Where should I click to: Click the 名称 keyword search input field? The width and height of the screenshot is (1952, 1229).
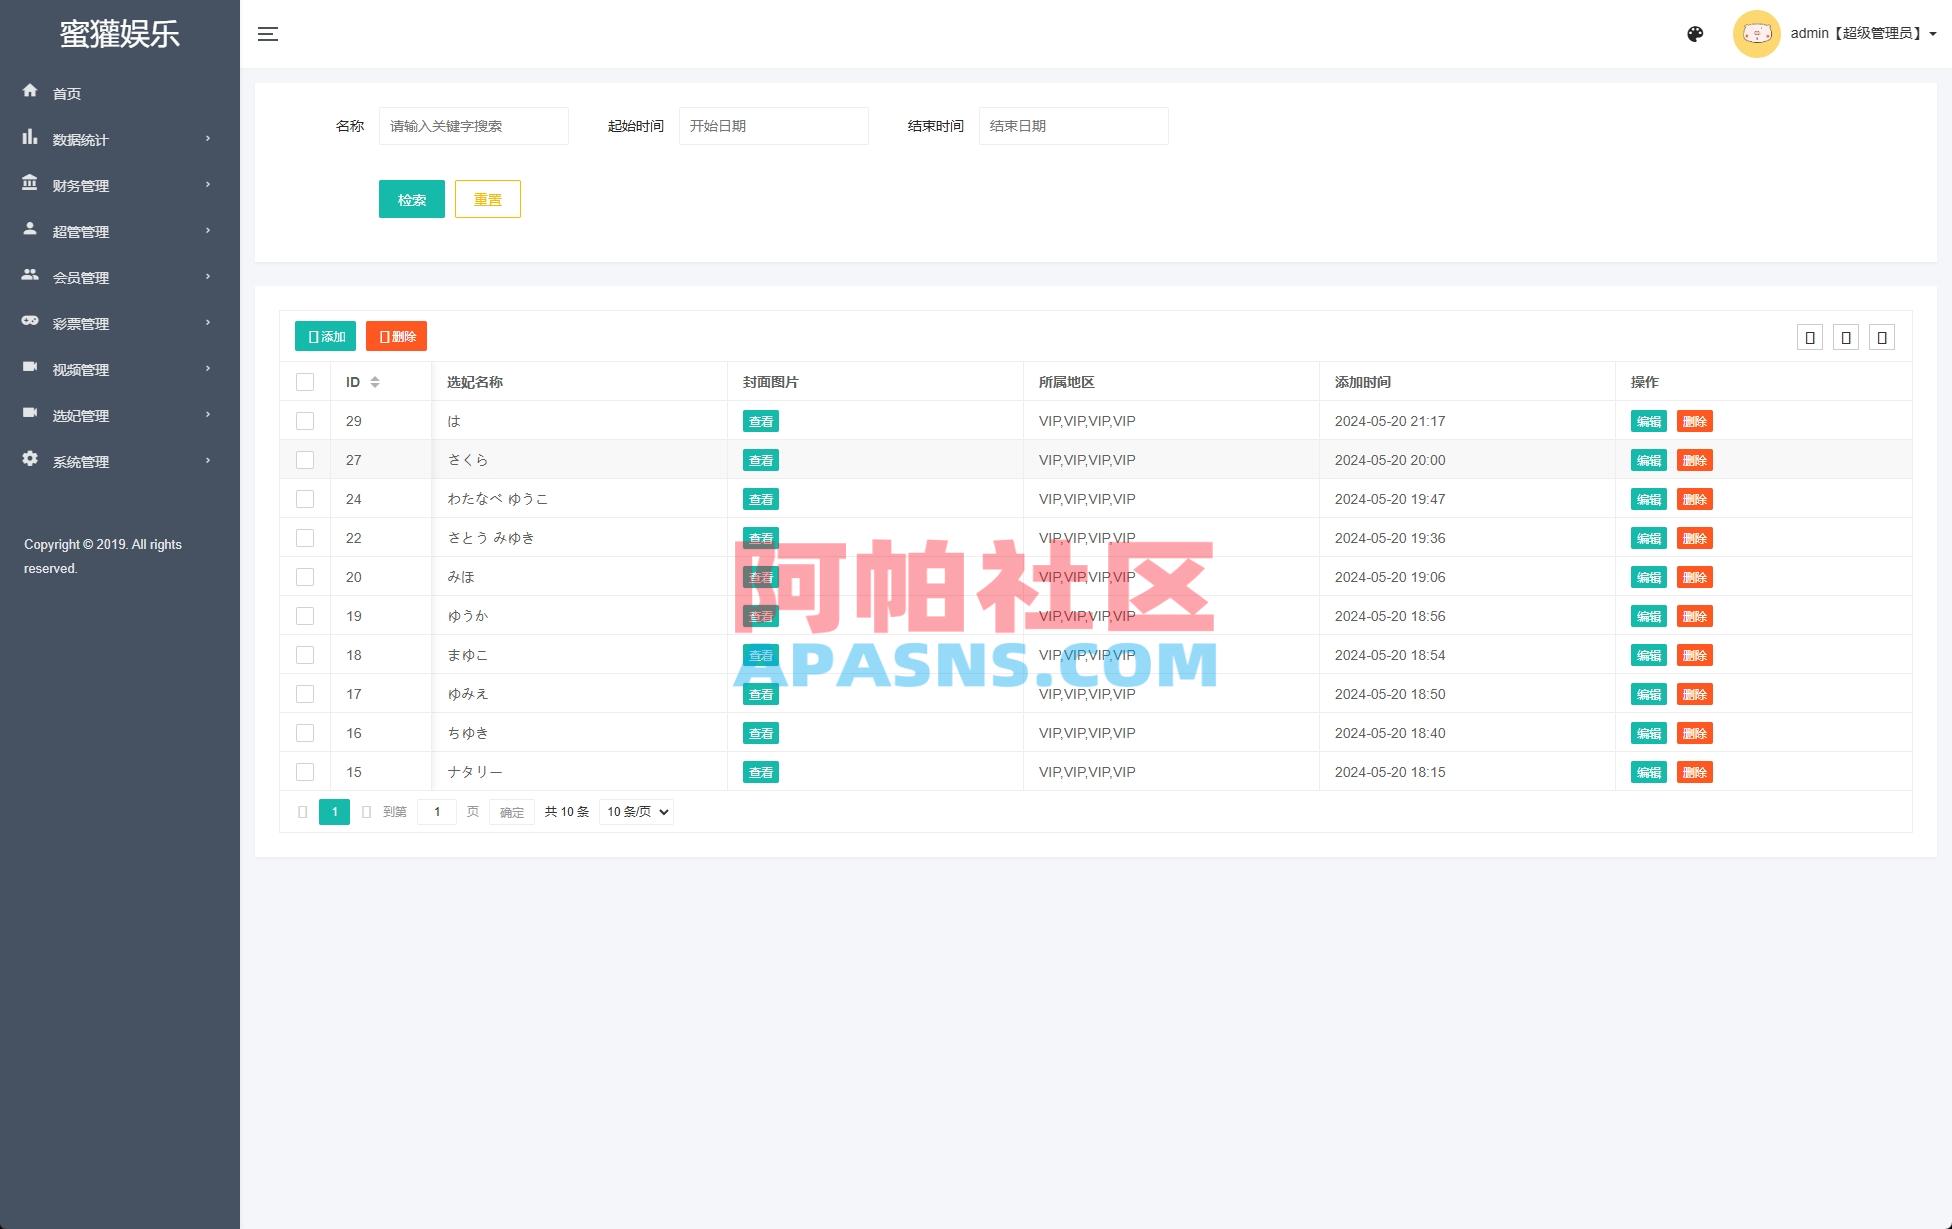coord(473,125)
